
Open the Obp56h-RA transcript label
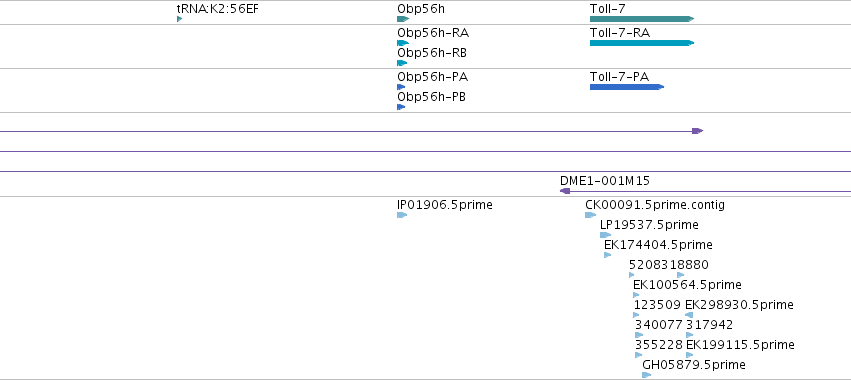pyautogui.click(x=433, y=33)
